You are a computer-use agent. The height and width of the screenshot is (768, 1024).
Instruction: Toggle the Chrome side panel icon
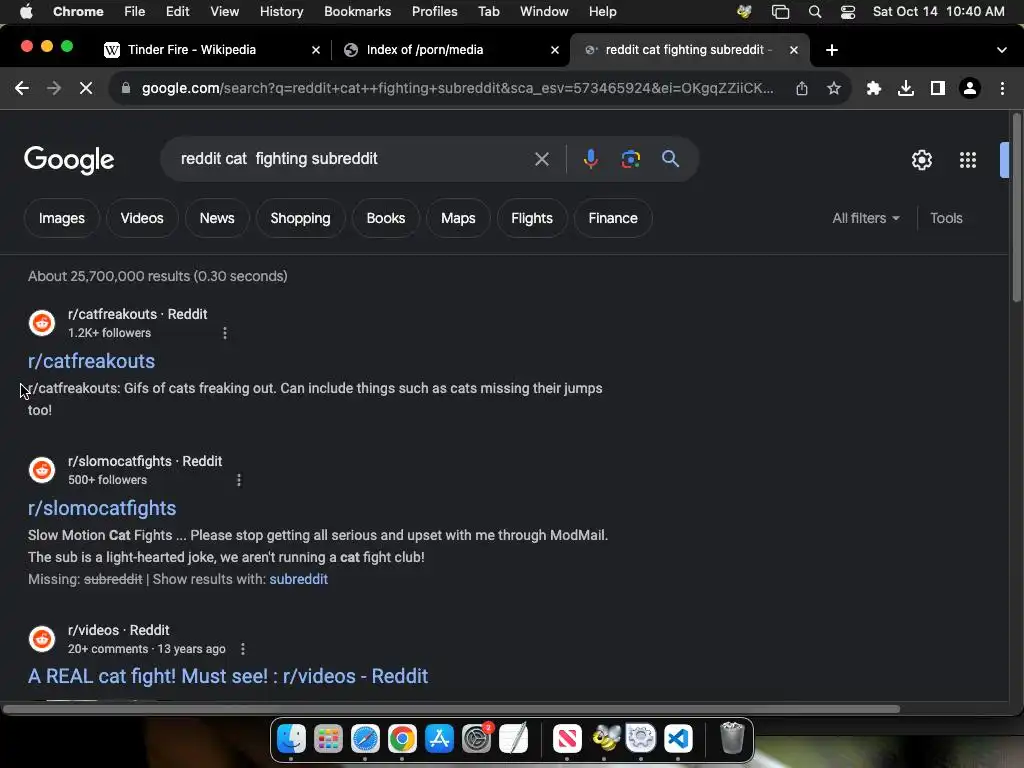[938, 88]
